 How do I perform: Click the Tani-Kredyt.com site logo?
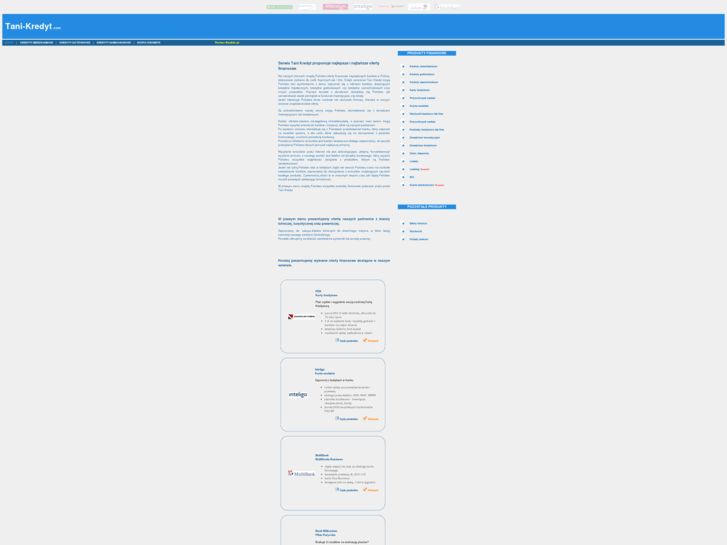33,26
